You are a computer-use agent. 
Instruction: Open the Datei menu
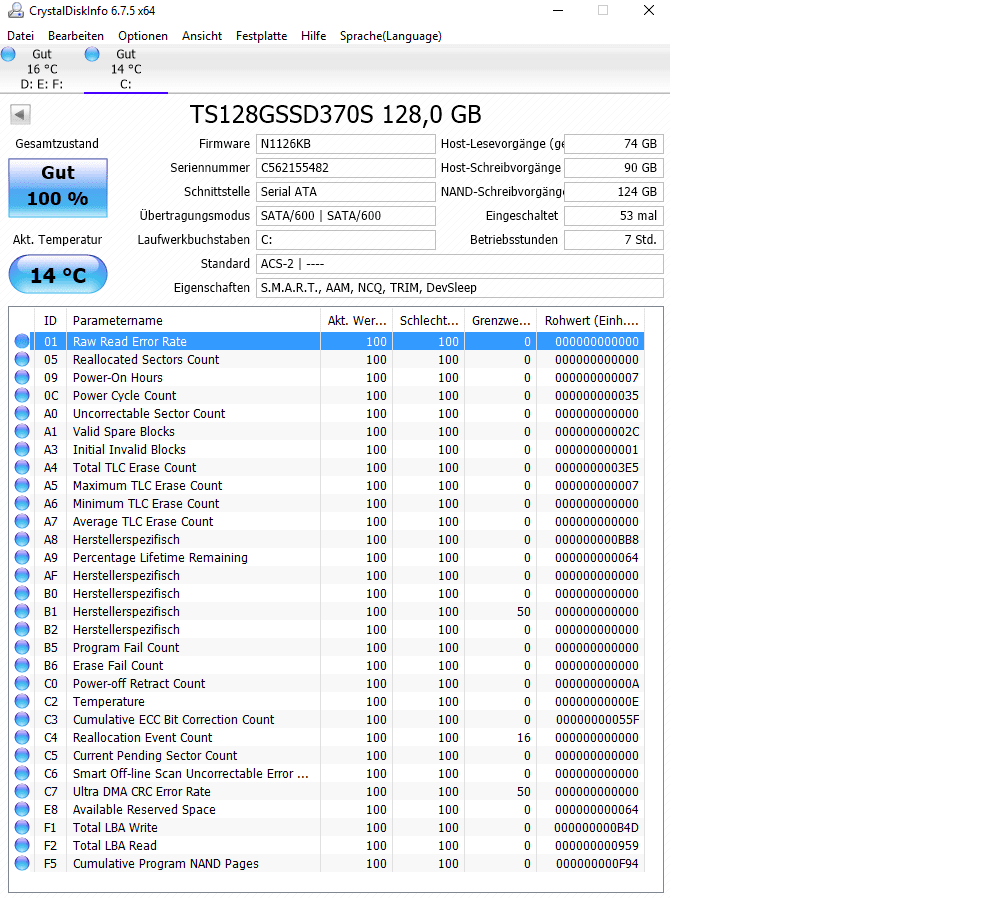point(21,36)
